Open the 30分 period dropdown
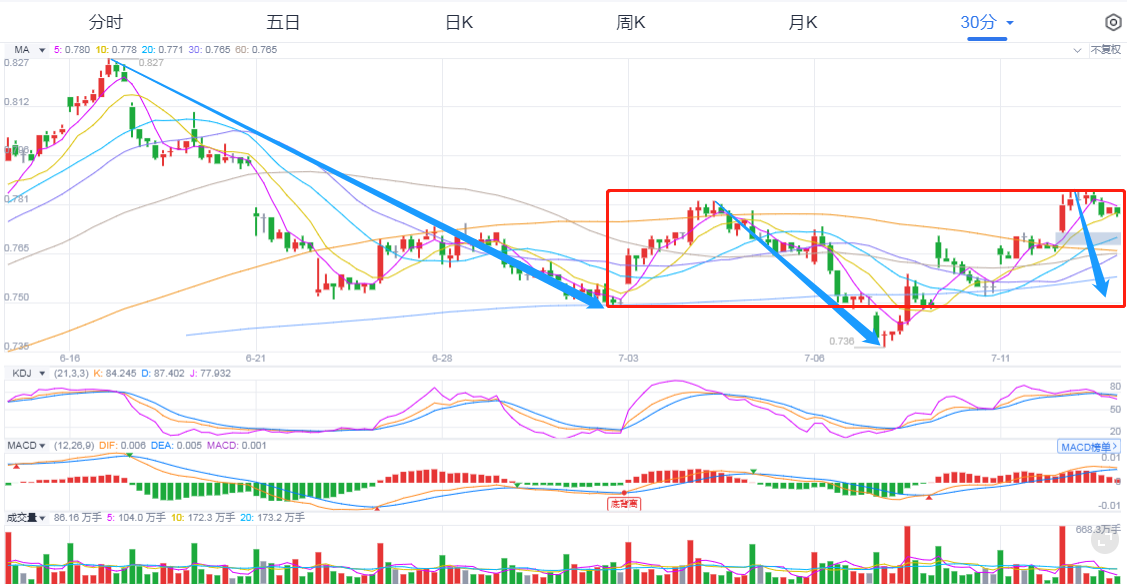This screenshot has height=588, width=1127. point(987,22)
